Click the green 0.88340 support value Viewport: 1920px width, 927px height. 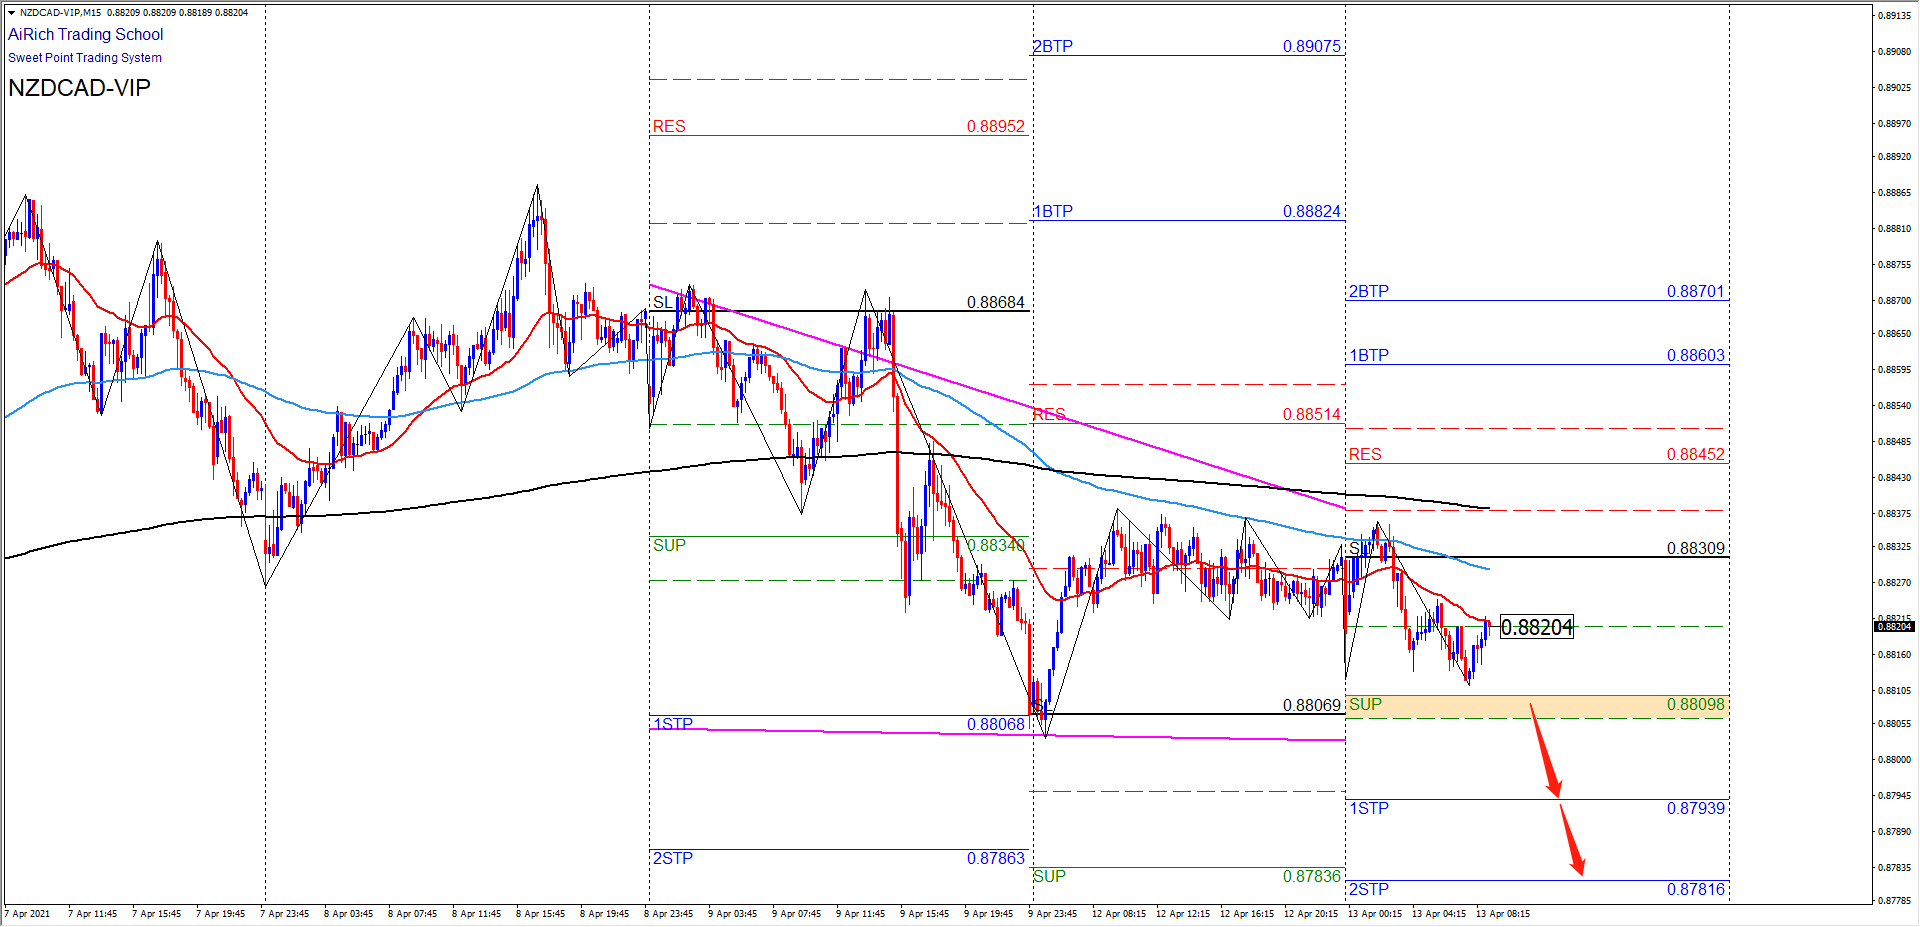(x=996, y=545)
